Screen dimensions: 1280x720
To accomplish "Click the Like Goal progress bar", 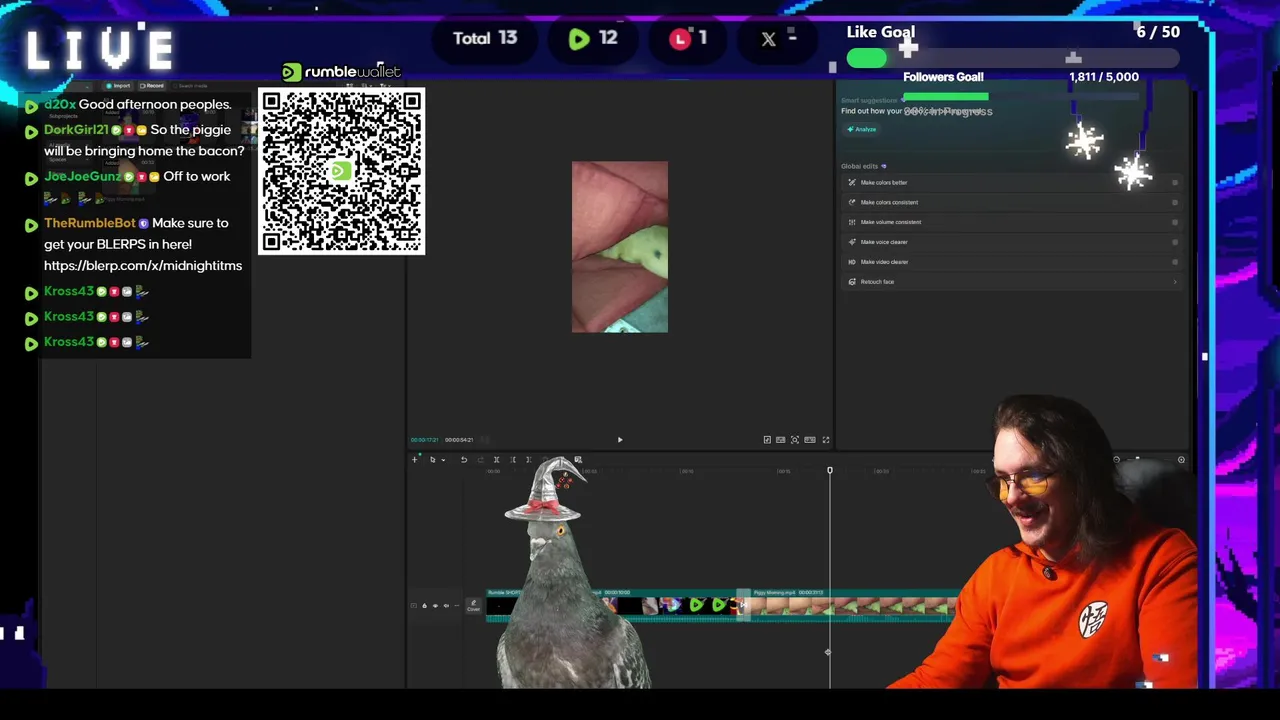I will (x=1012, y=59).
